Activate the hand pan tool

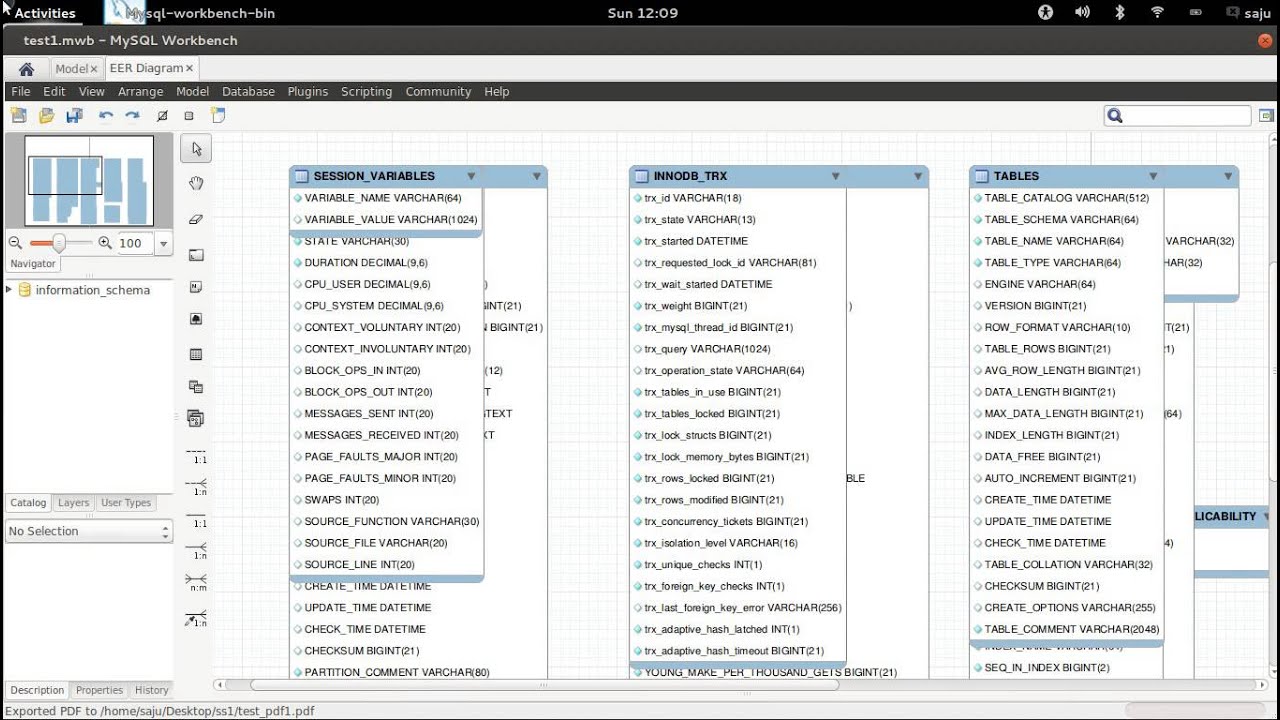[x=196, y=183]
